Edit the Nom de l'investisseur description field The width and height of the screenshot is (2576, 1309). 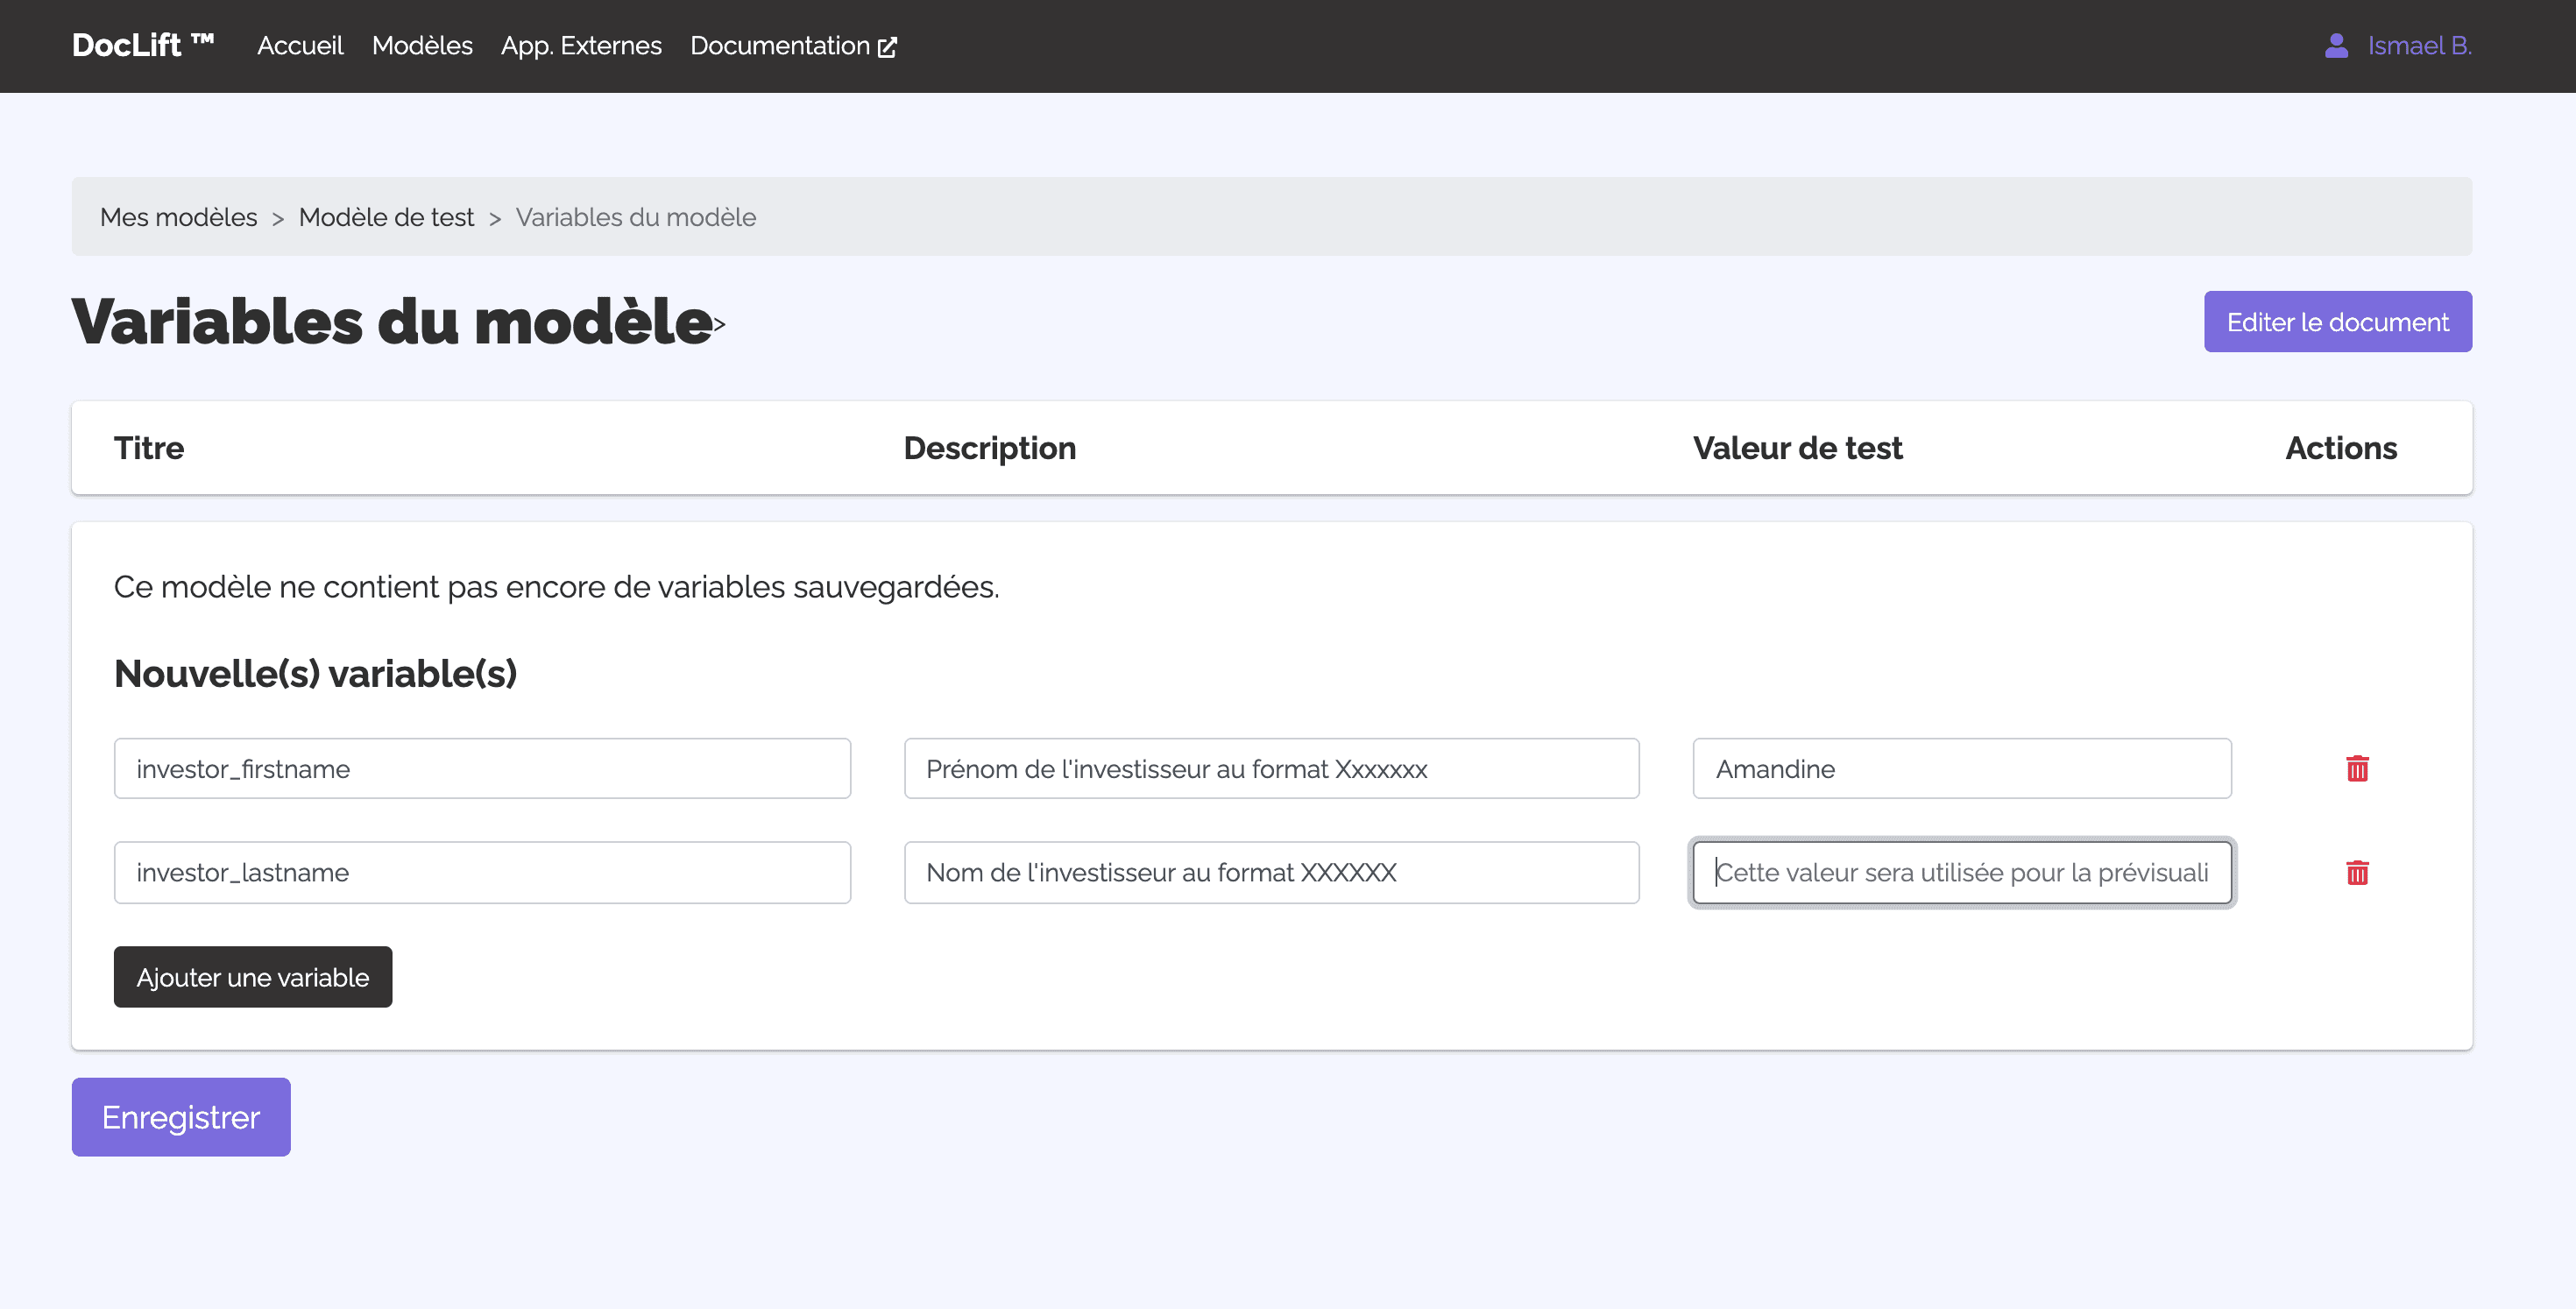coord(1271,872)
